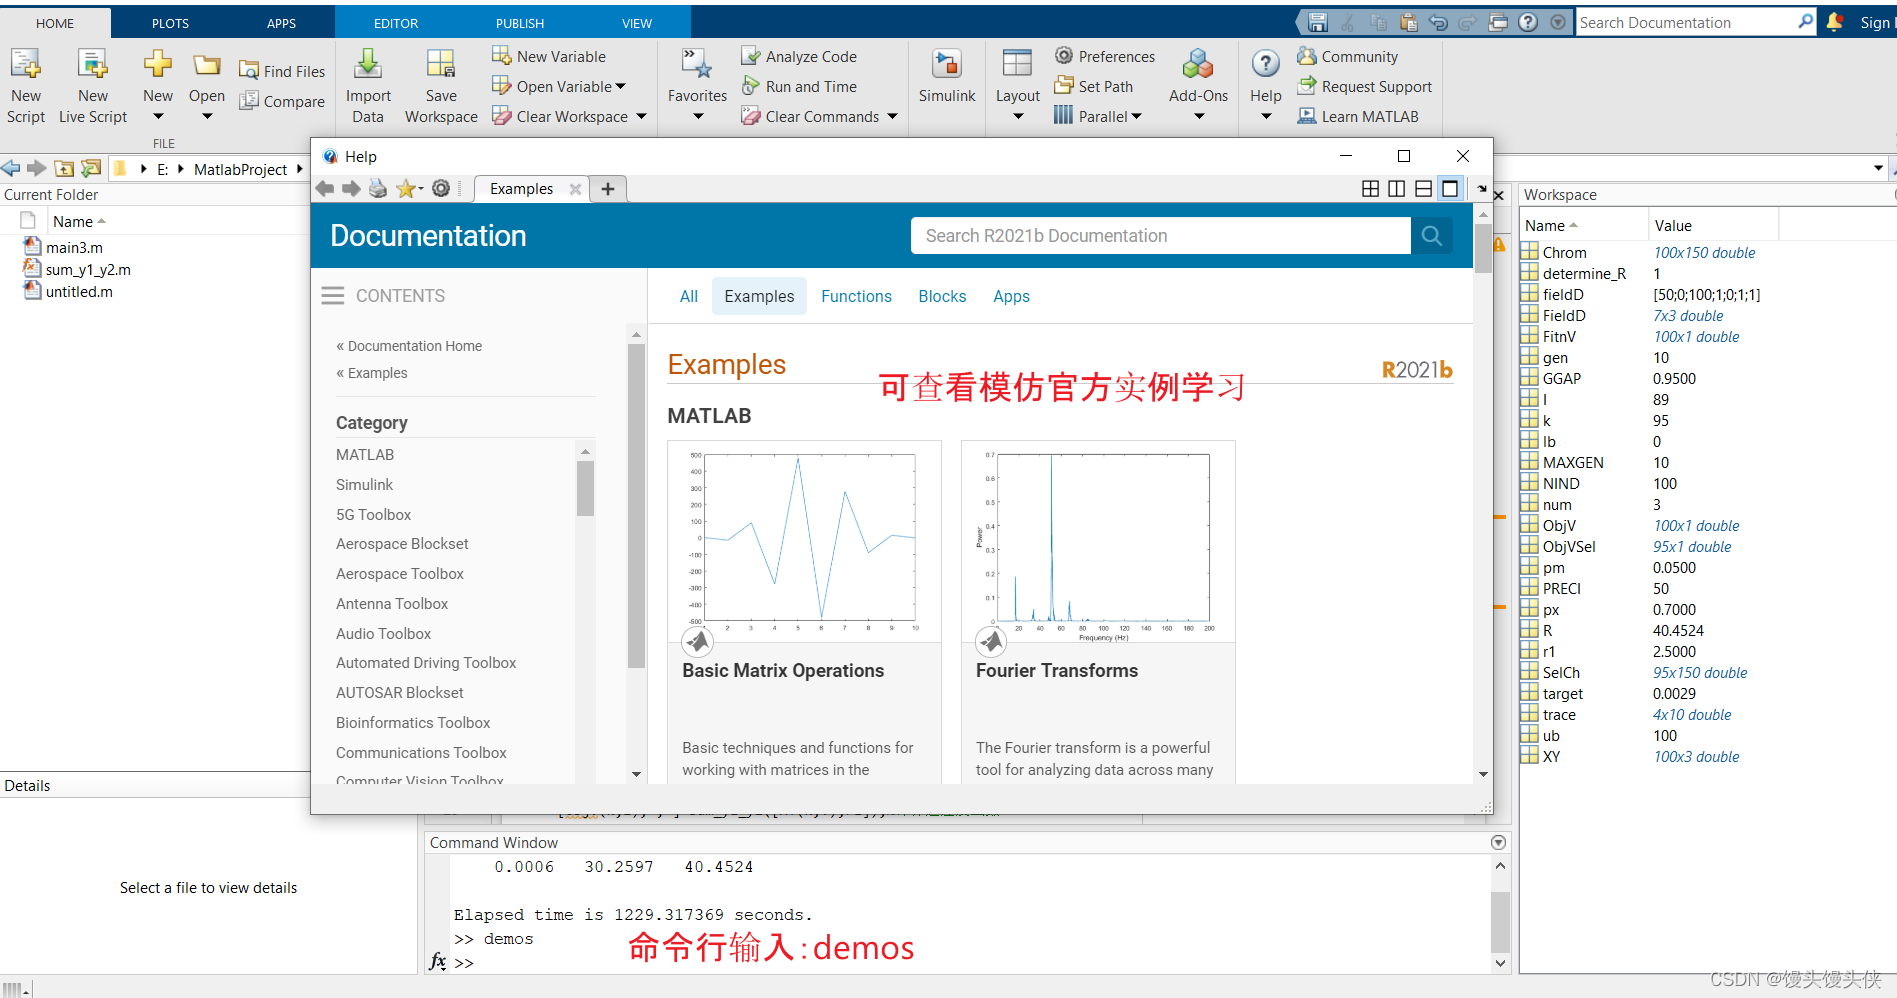Click the toolbar save icon at top right
1897x998 pixels.
(x=1317, y=22)
